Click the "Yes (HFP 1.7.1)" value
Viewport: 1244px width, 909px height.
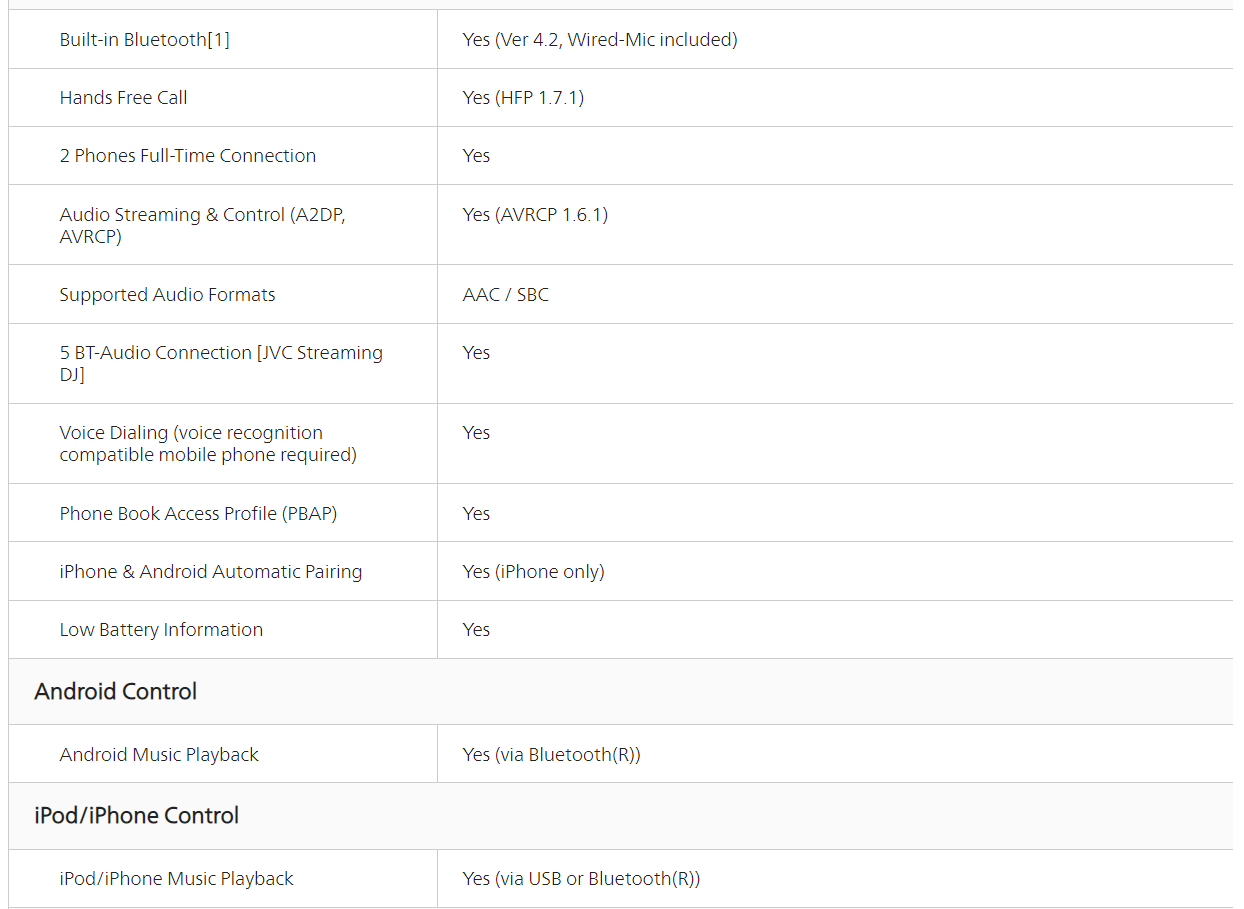click(x=523, y=98)
